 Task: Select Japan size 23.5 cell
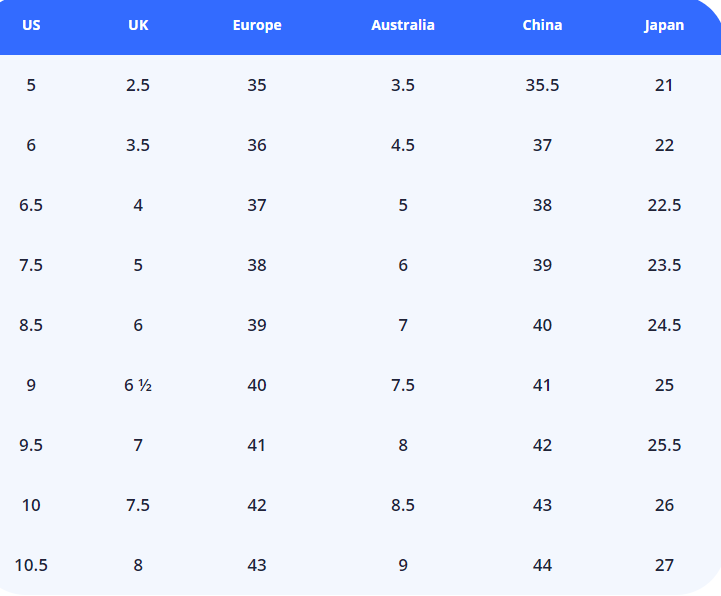tap(664, 265)
